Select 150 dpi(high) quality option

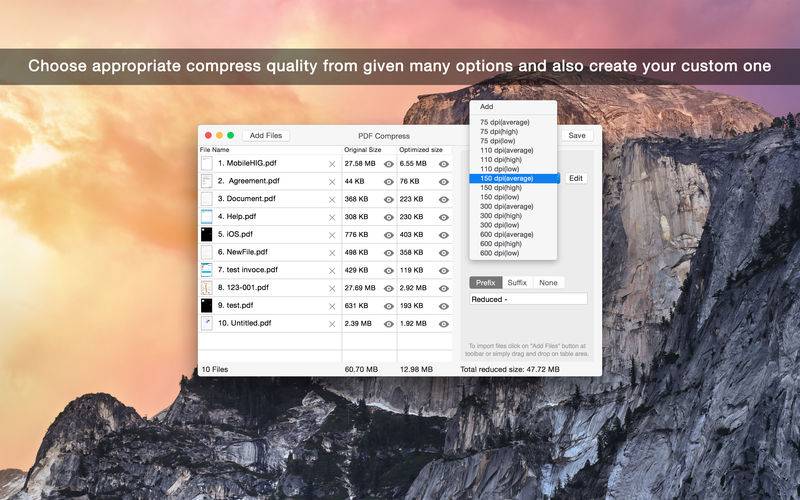coord(513,188)
